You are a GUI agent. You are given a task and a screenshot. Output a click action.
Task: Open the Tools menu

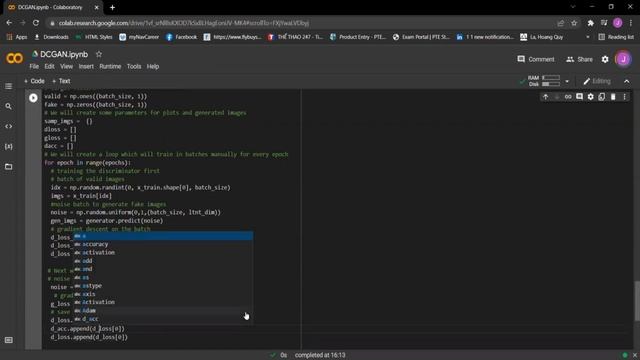point(134,67)
